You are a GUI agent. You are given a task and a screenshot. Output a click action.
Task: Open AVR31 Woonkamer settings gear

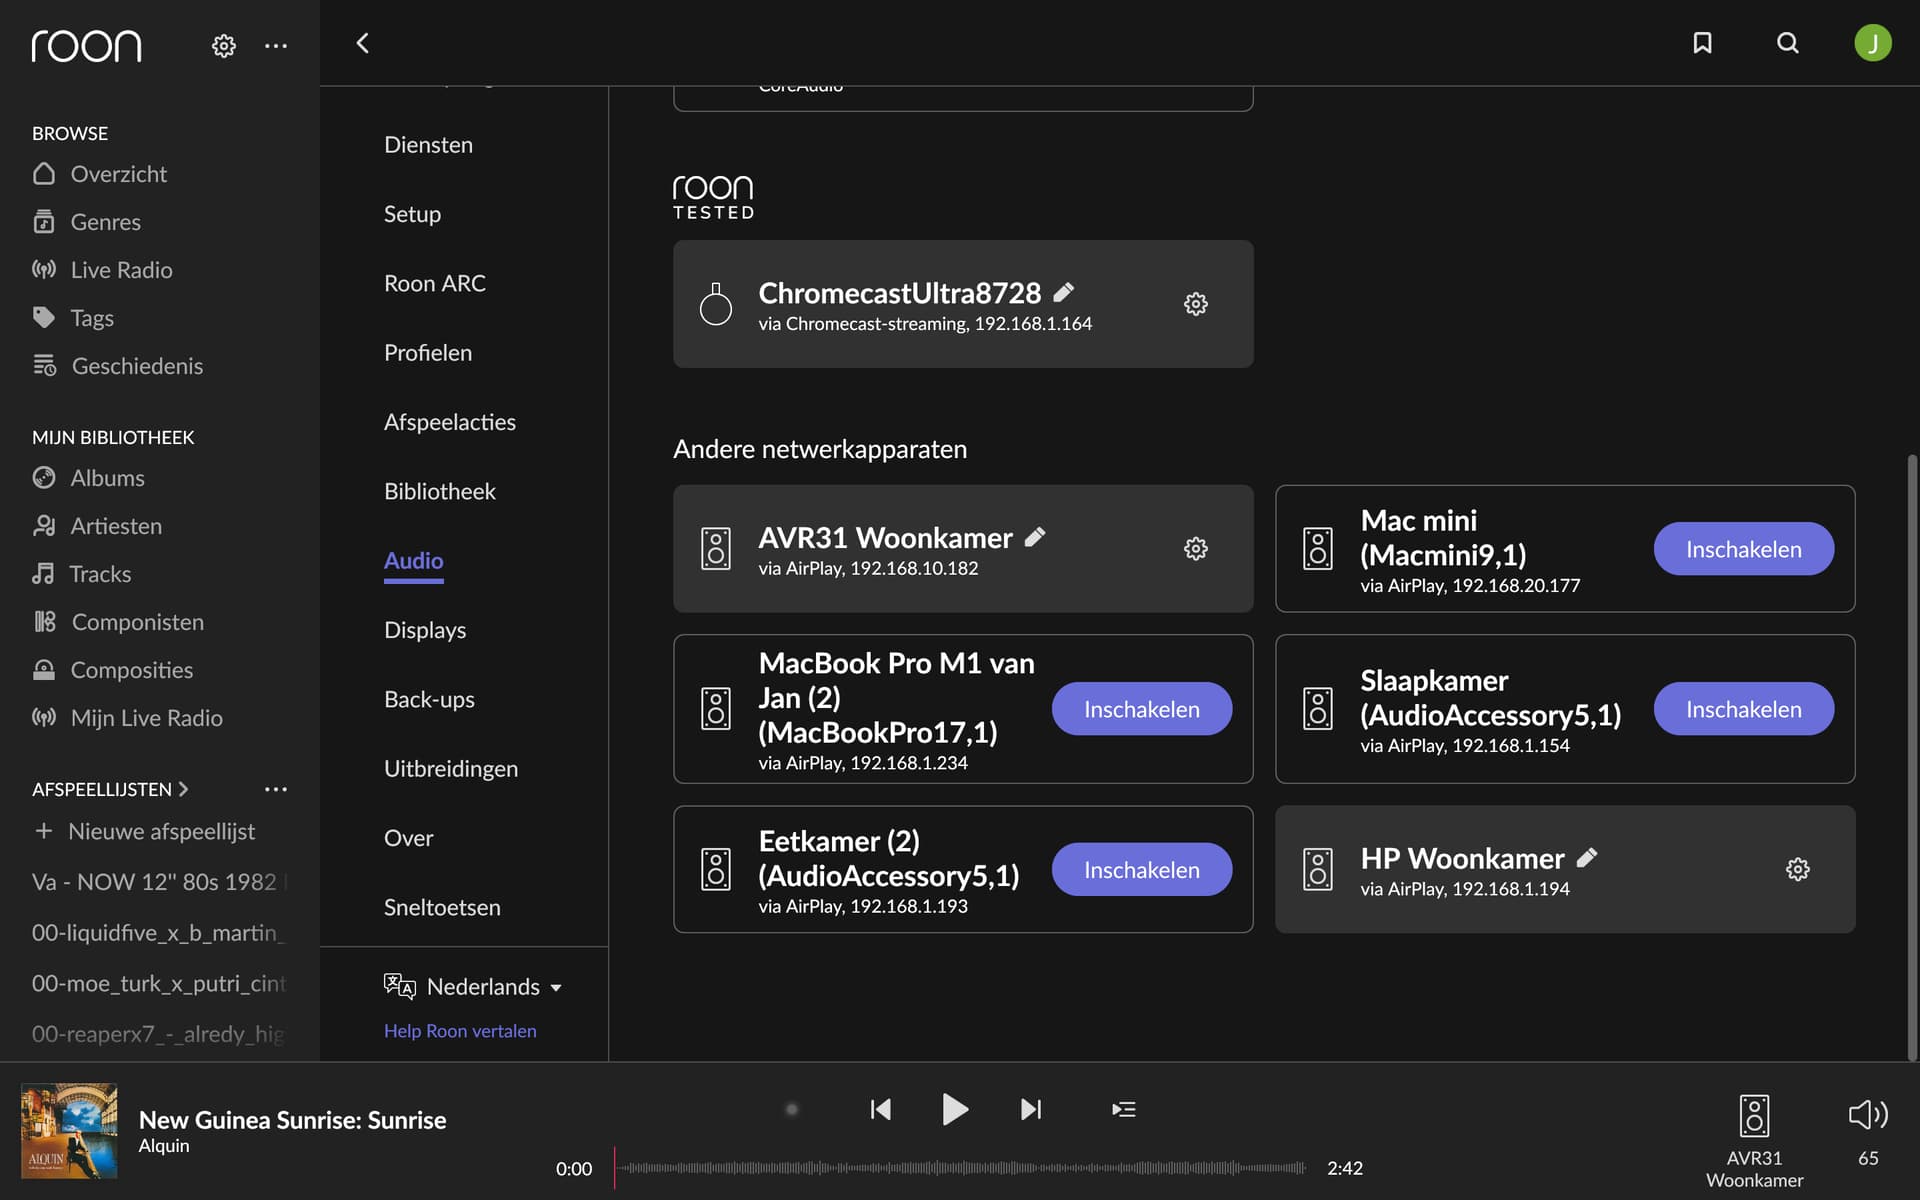tap(1196, 549)
